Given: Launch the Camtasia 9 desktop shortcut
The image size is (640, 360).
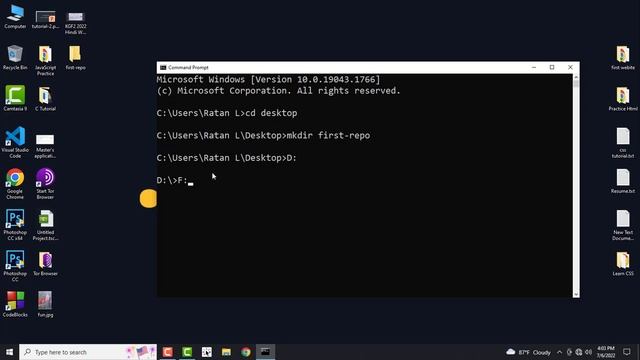Looking at the screenshot, I should click(15, 98).
